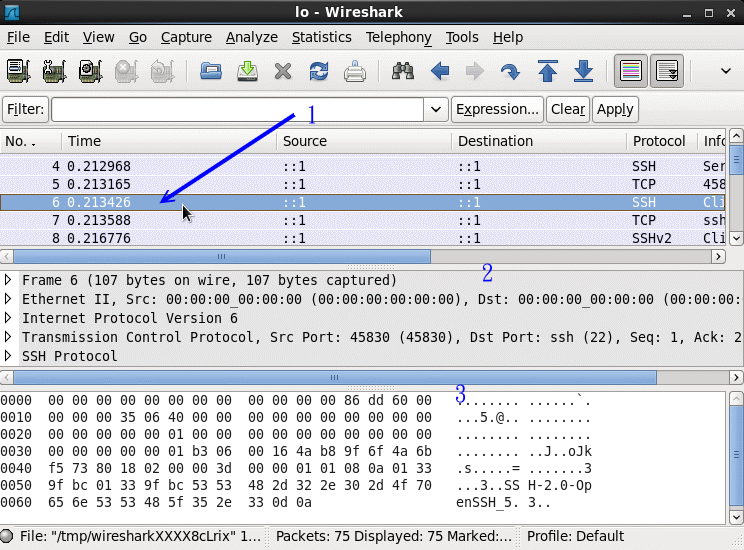The width and height of the screenshot is (744, 550).
Task: Open the capture interfaces list icon
Action: point(18,71)
